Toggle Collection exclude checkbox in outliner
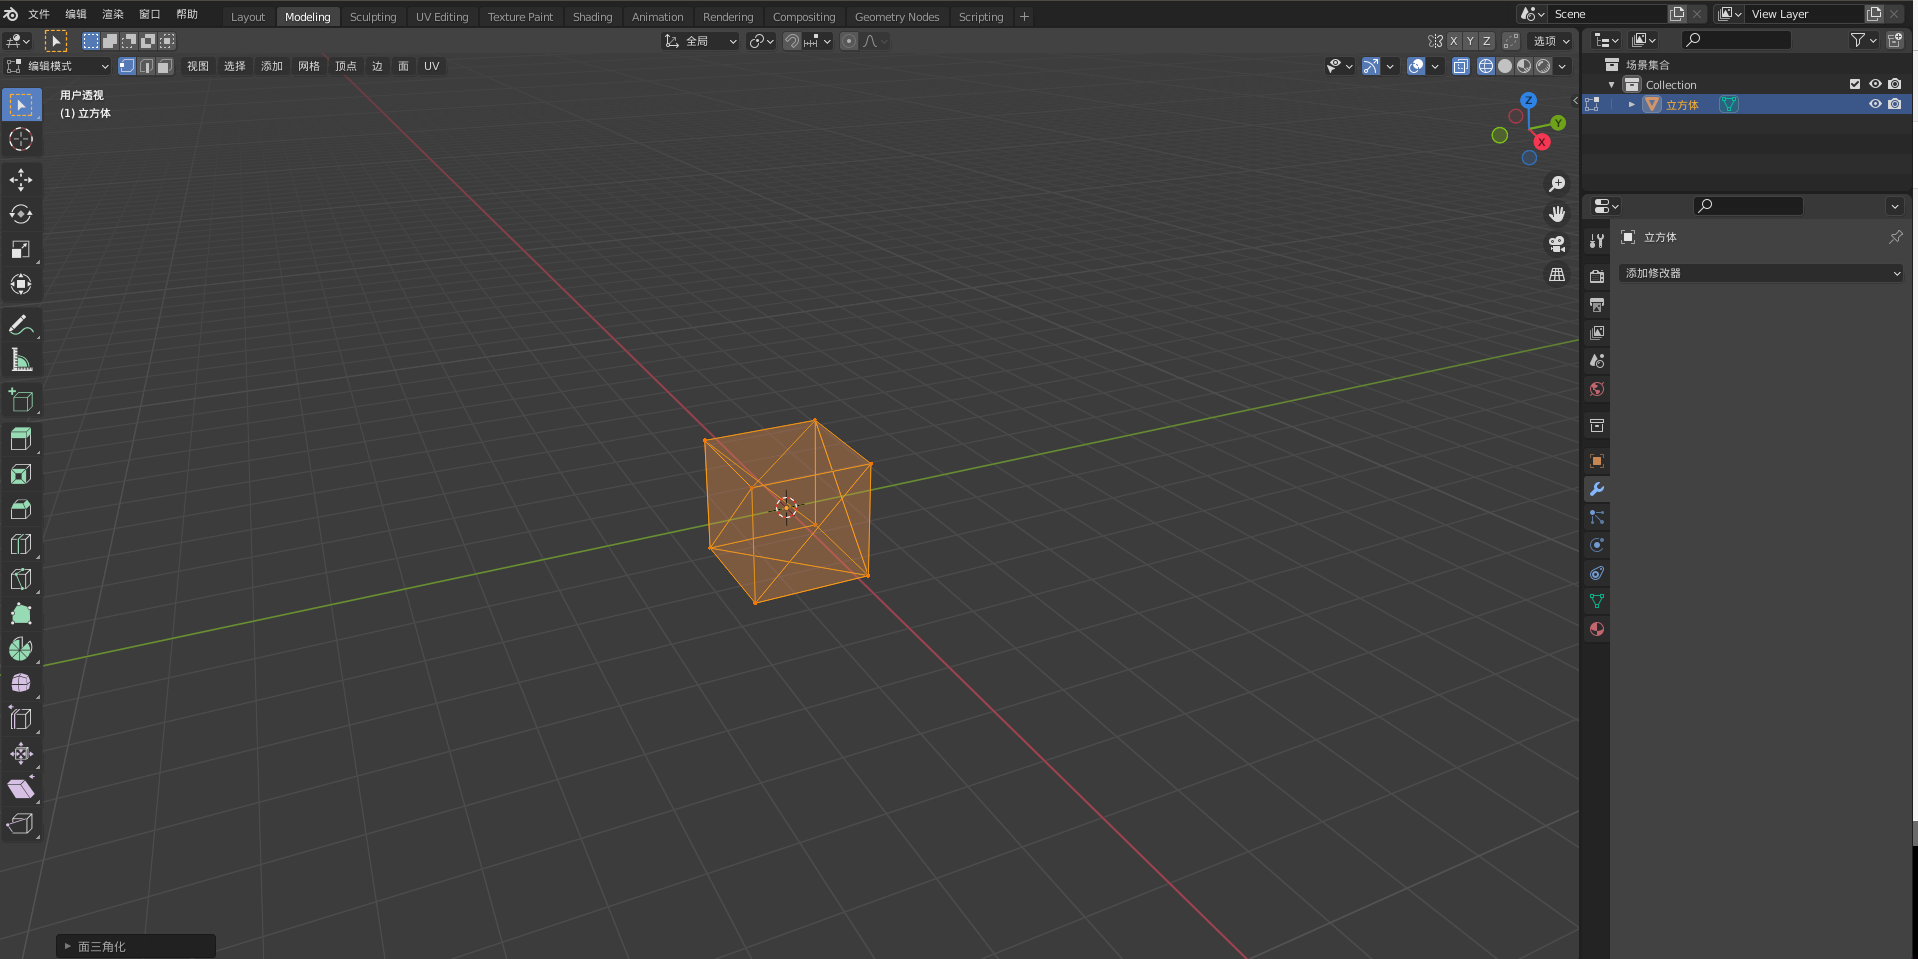 click(x=1855, y=84)
